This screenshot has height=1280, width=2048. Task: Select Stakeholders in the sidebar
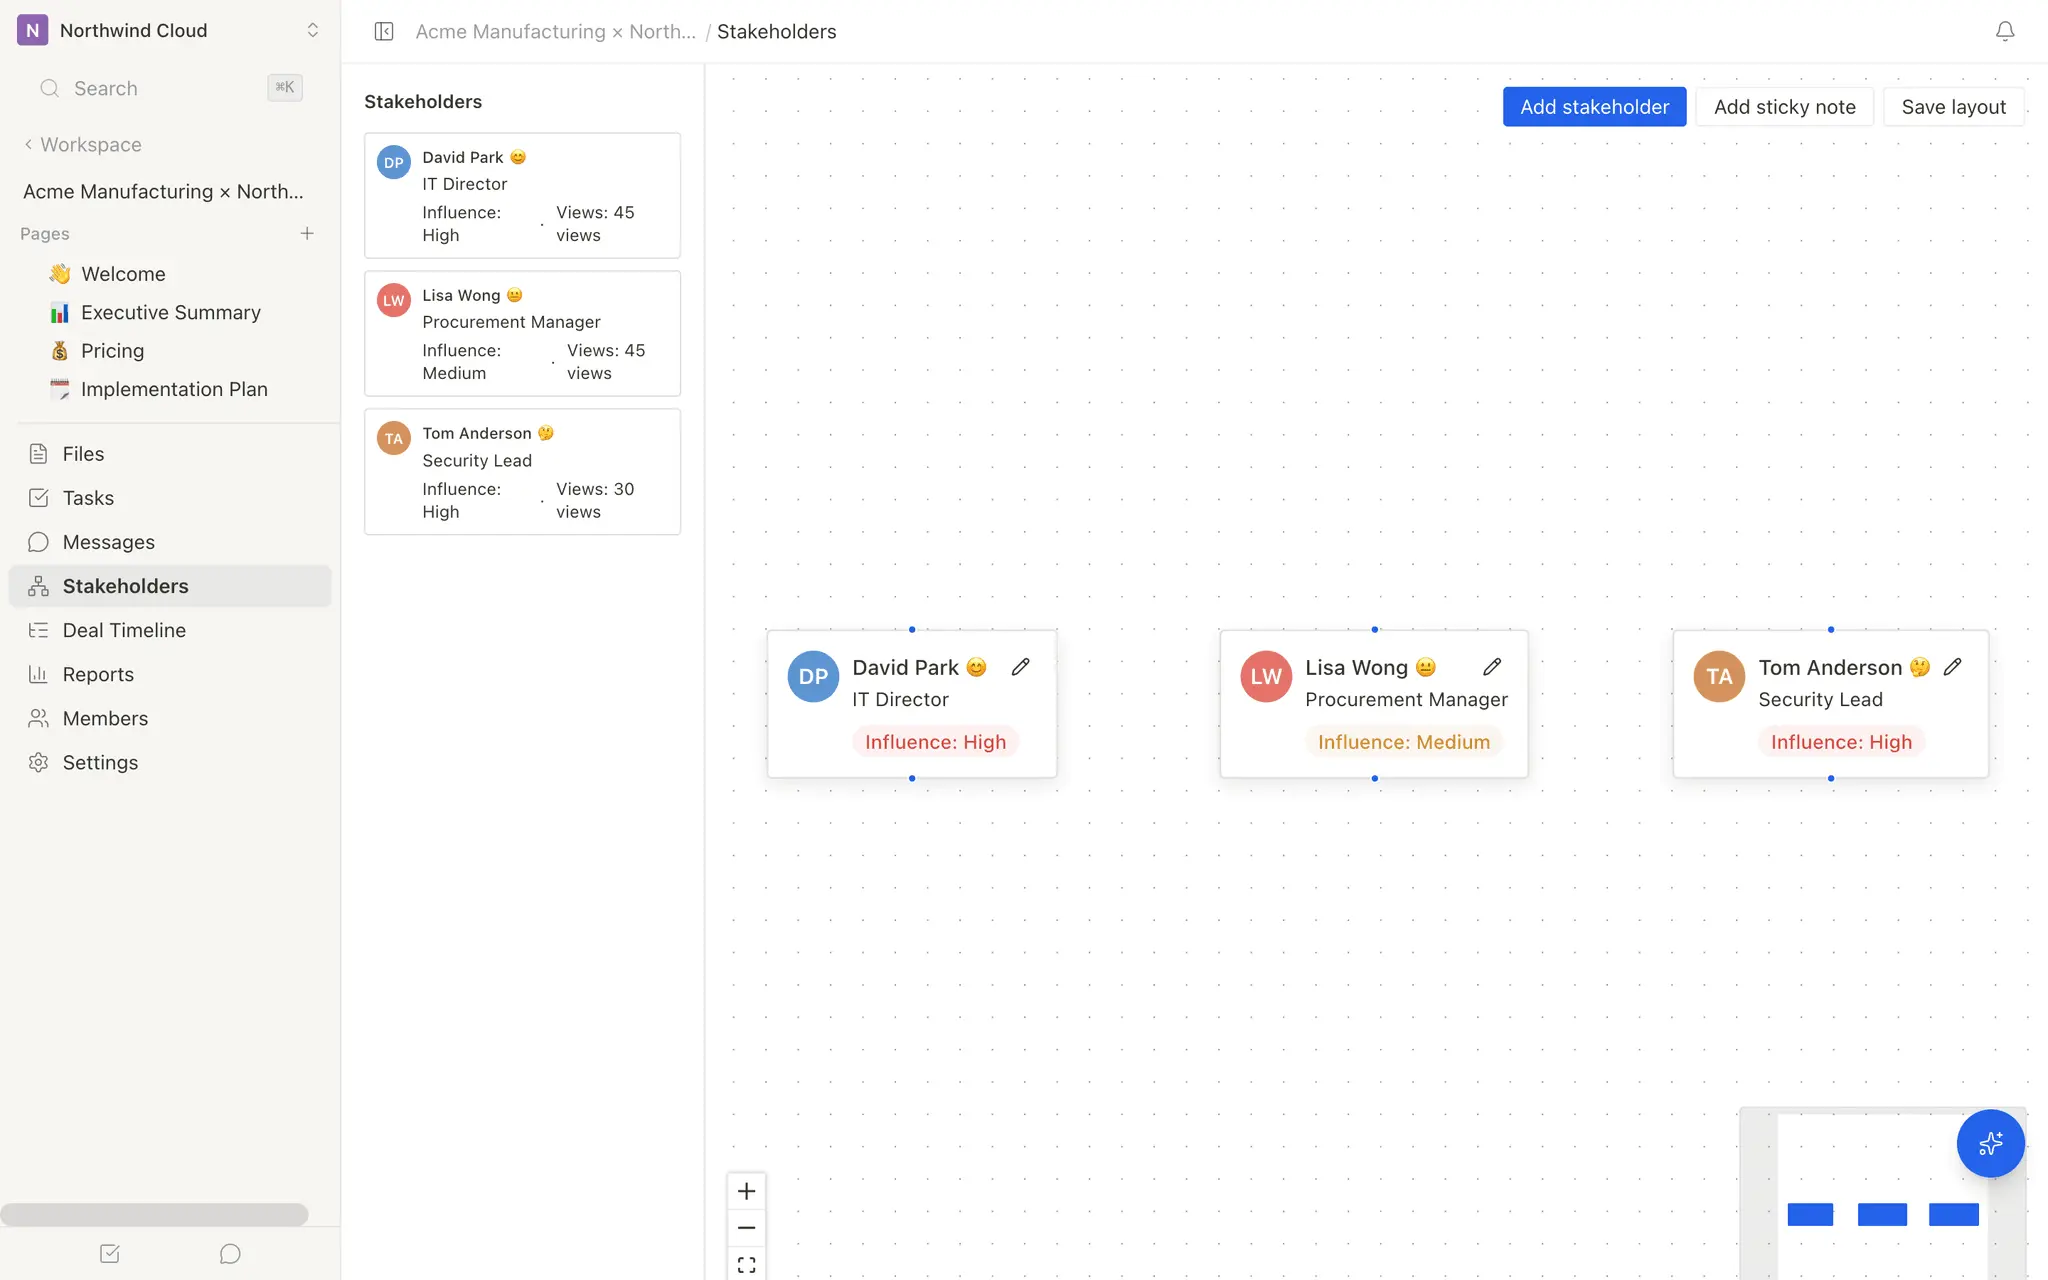point(170,586)
